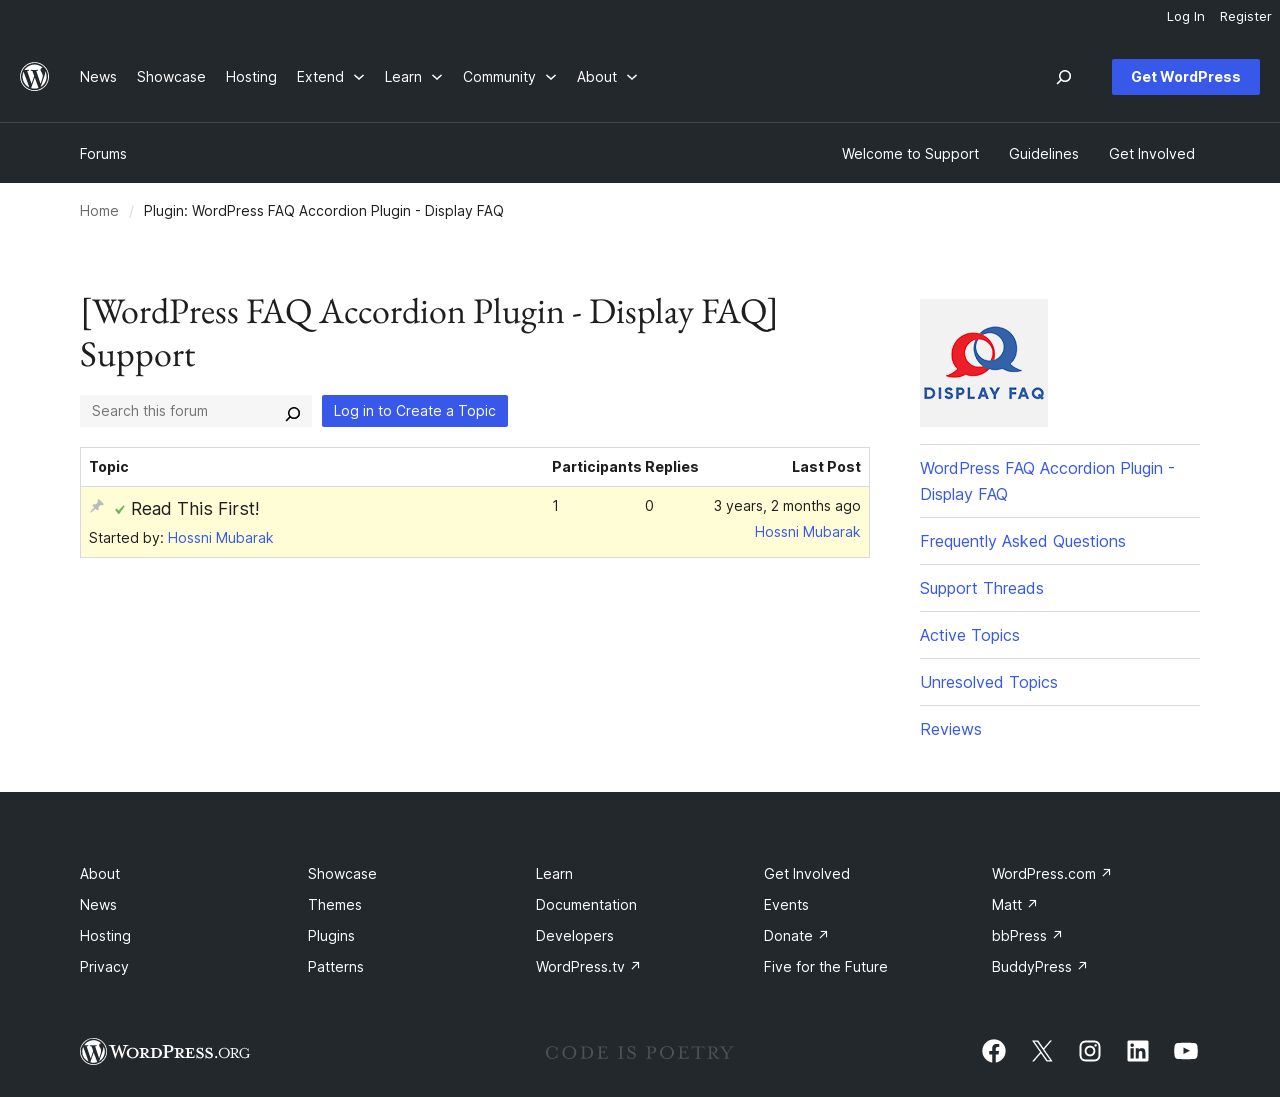Open Patterns link in footer

(x=336, y=967)
